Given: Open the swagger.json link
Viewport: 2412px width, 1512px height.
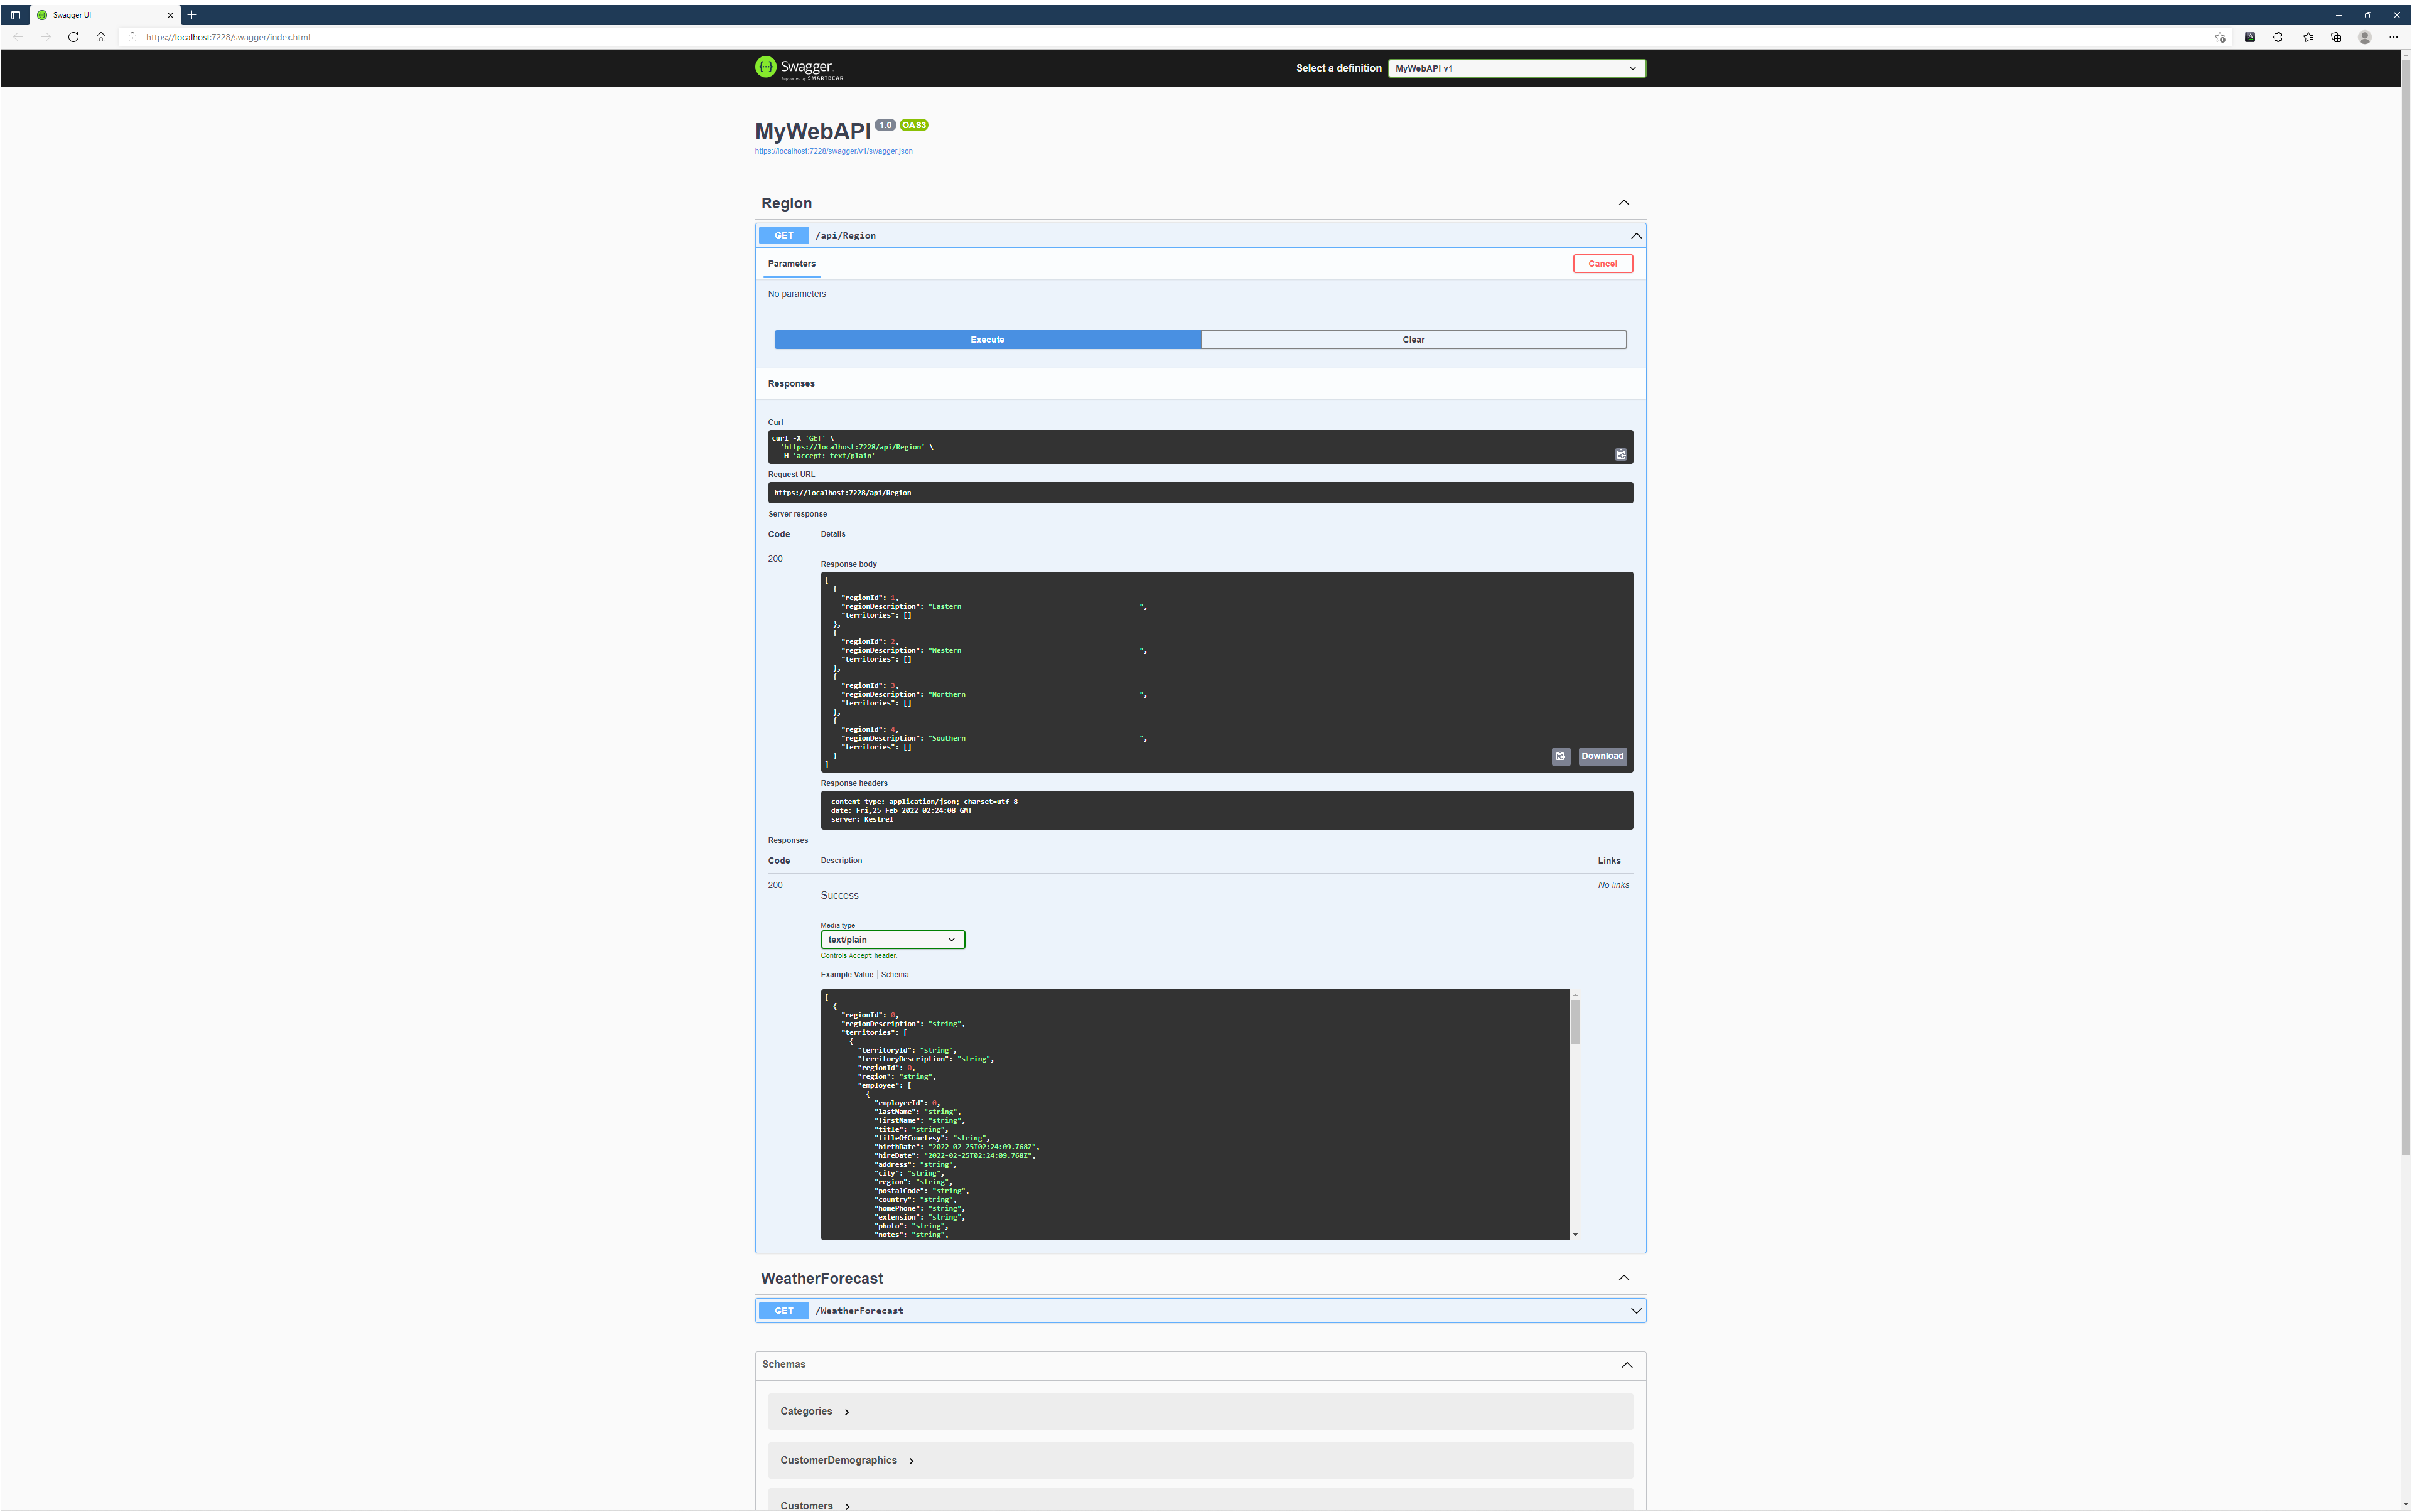Looking at the screenshot, I should click(833, 151).
